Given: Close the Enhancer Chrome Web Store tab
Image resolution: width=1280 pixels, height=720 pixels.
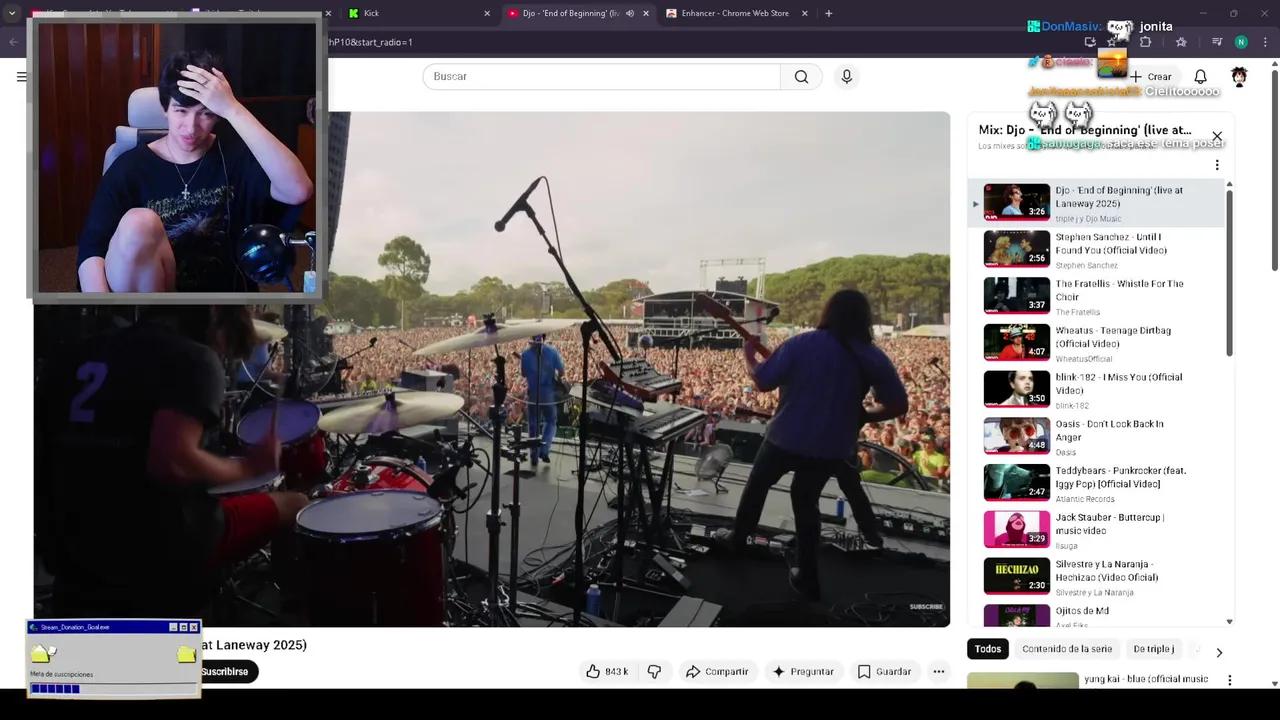Looking at the screenshot, I should pyautogui.click(x=804, y=13).
